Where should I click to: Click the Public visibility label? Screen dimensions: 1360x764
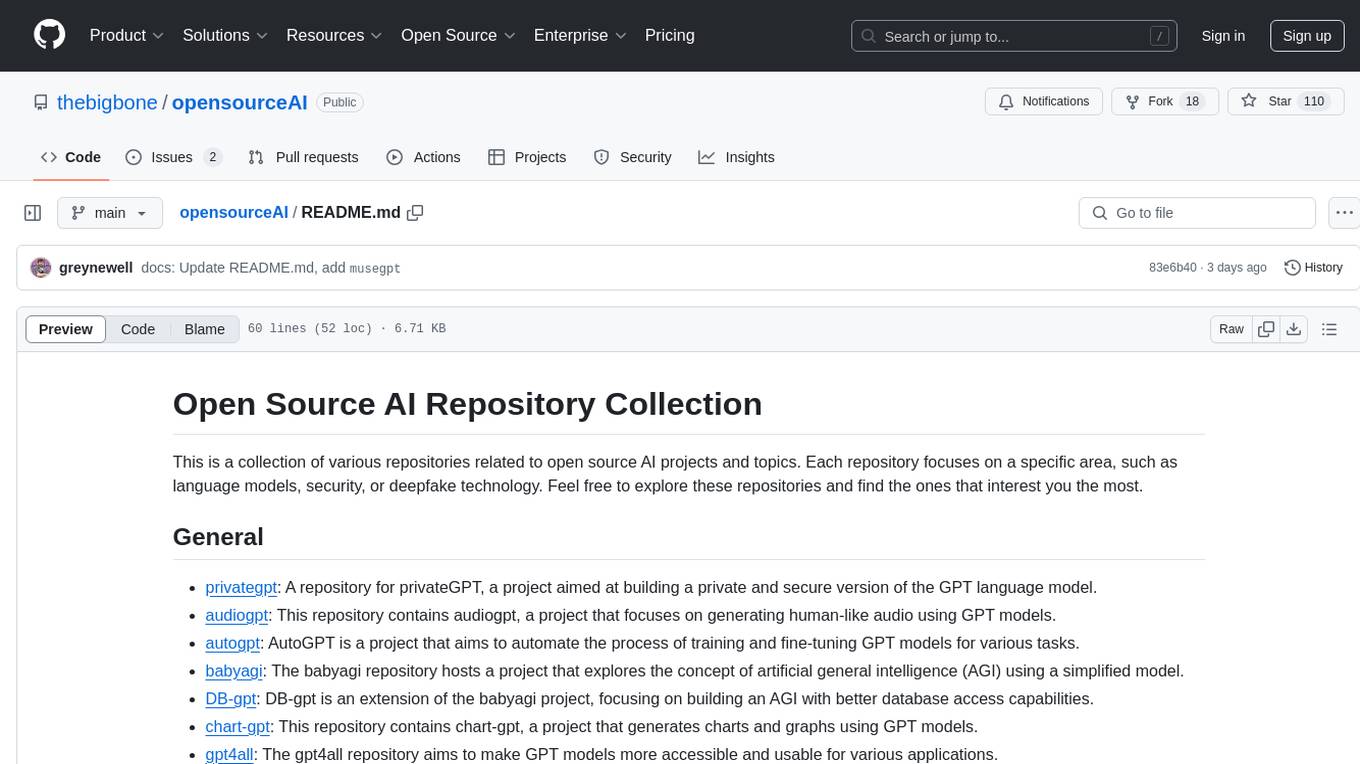point(340,102)
